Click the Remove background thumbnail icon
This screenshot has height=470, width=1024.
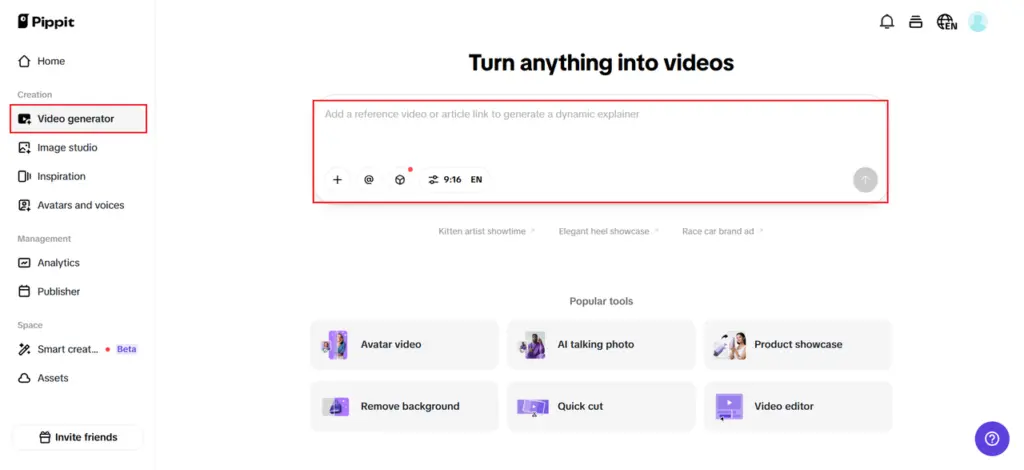(335, 407)
